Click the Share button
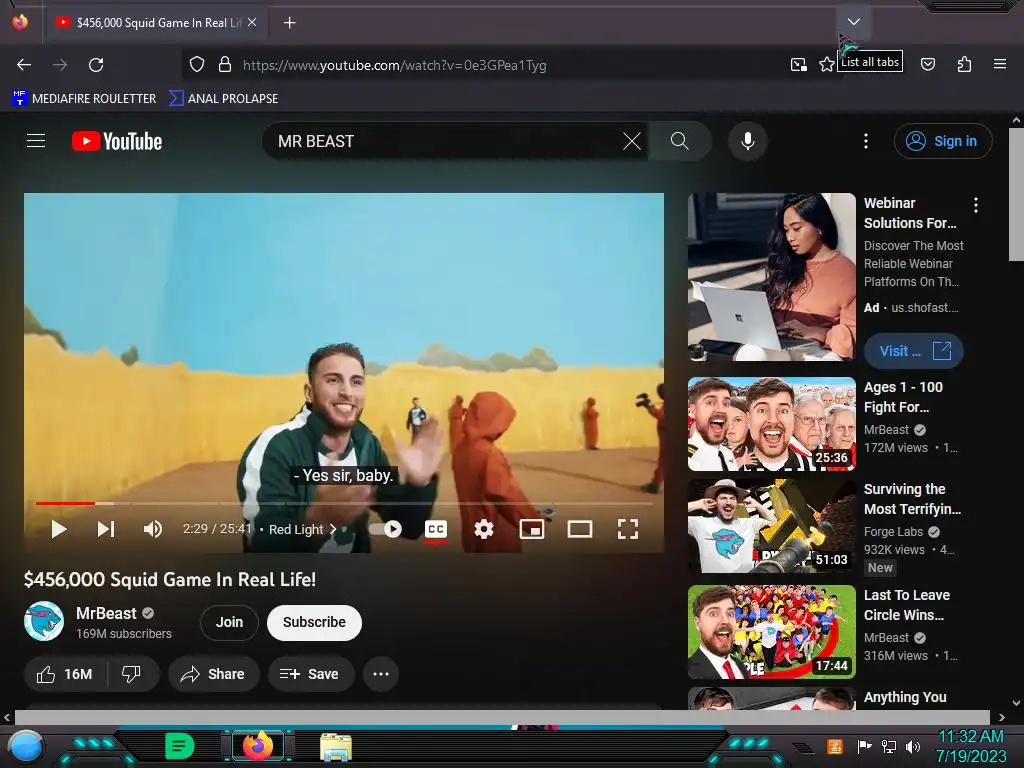Screen dimensions: 1024x768 click(214, 674)
